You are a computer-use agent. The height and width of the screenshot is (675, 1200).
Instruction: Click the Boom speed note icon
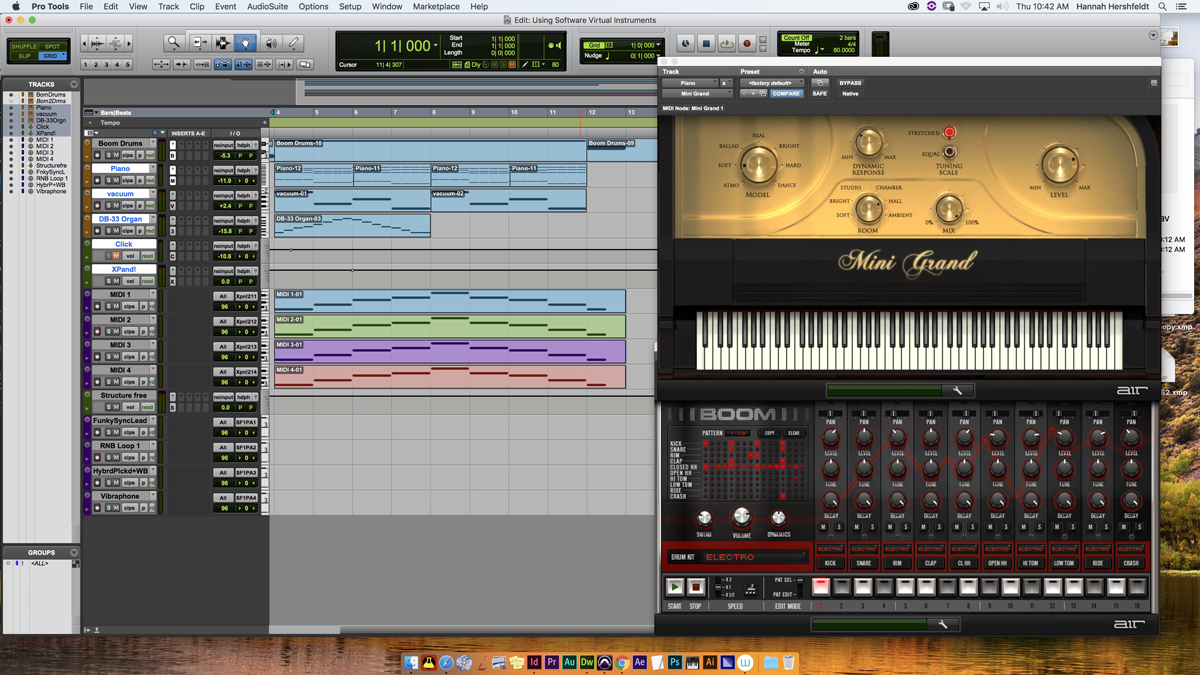tap(750, 590)
